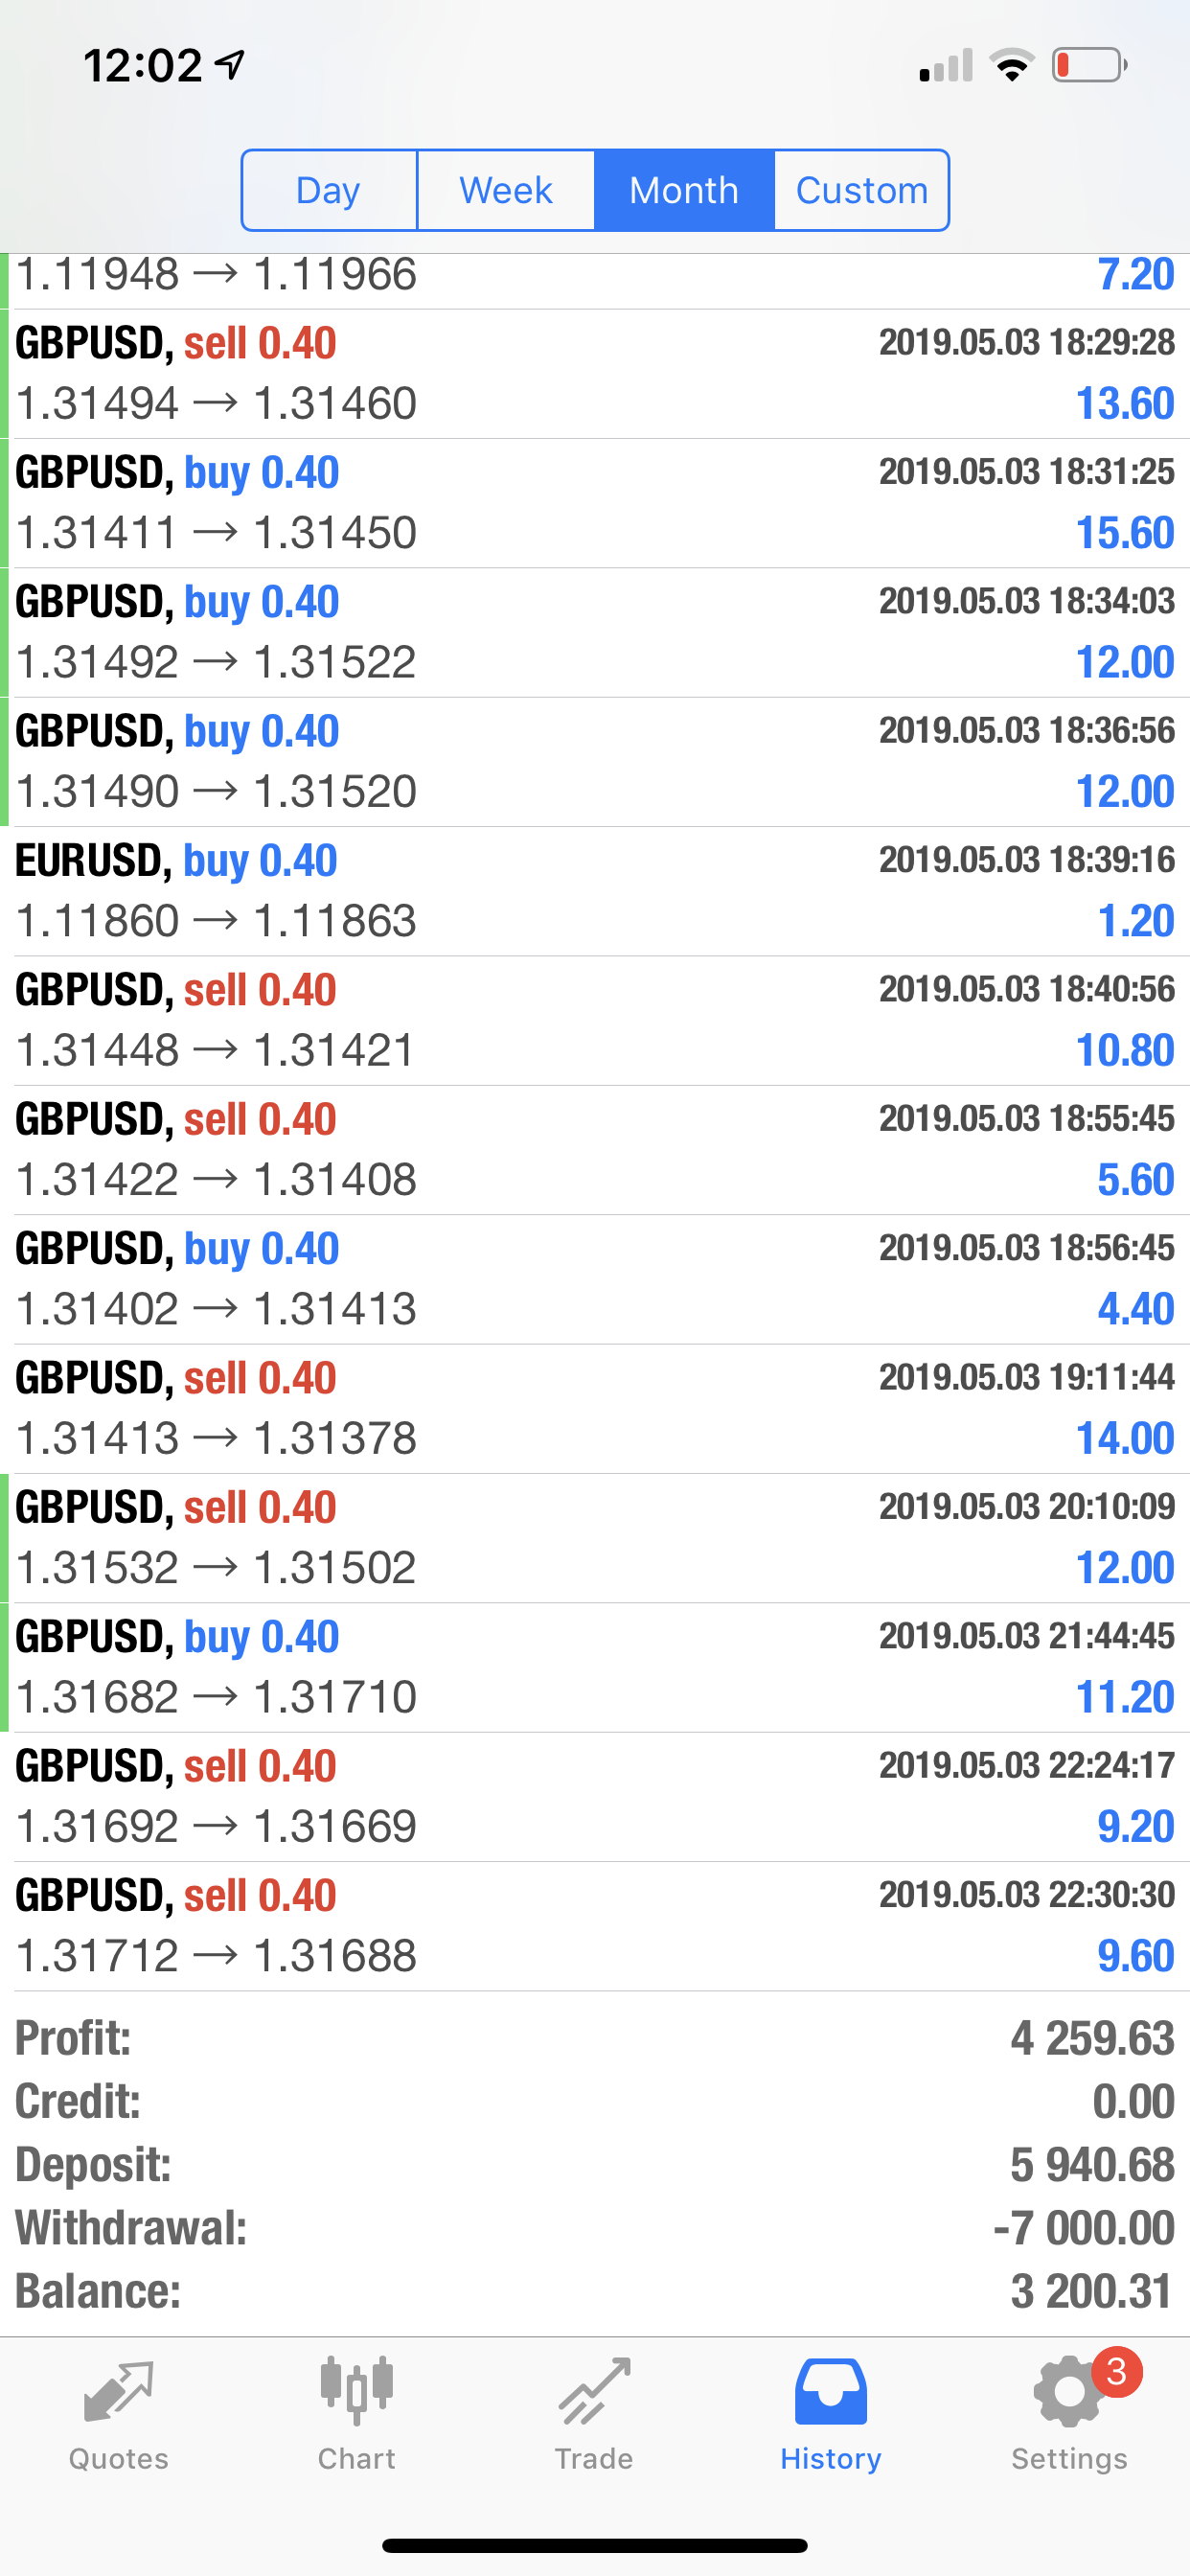Switch history range to Day
Image resolution: width=1190 pixels, height=2576 pixels.
point(329,190)
